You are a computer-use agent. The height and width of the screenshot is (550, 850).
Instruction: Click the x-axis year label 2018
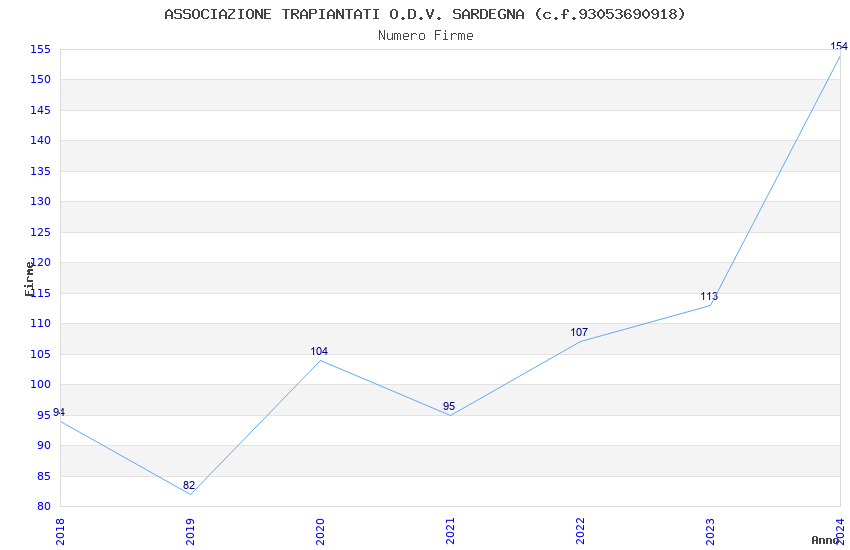pos(60,532)
